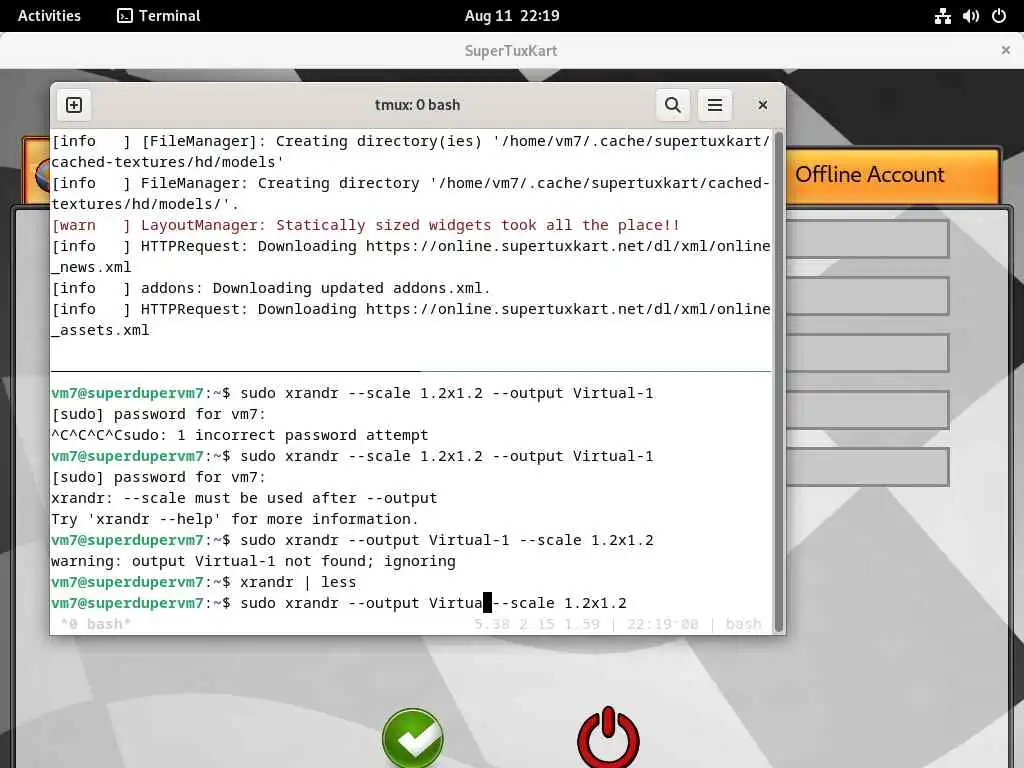
Task: Click the 'tmux: 0 bash' window title
Action: click(x=417, y=105)
